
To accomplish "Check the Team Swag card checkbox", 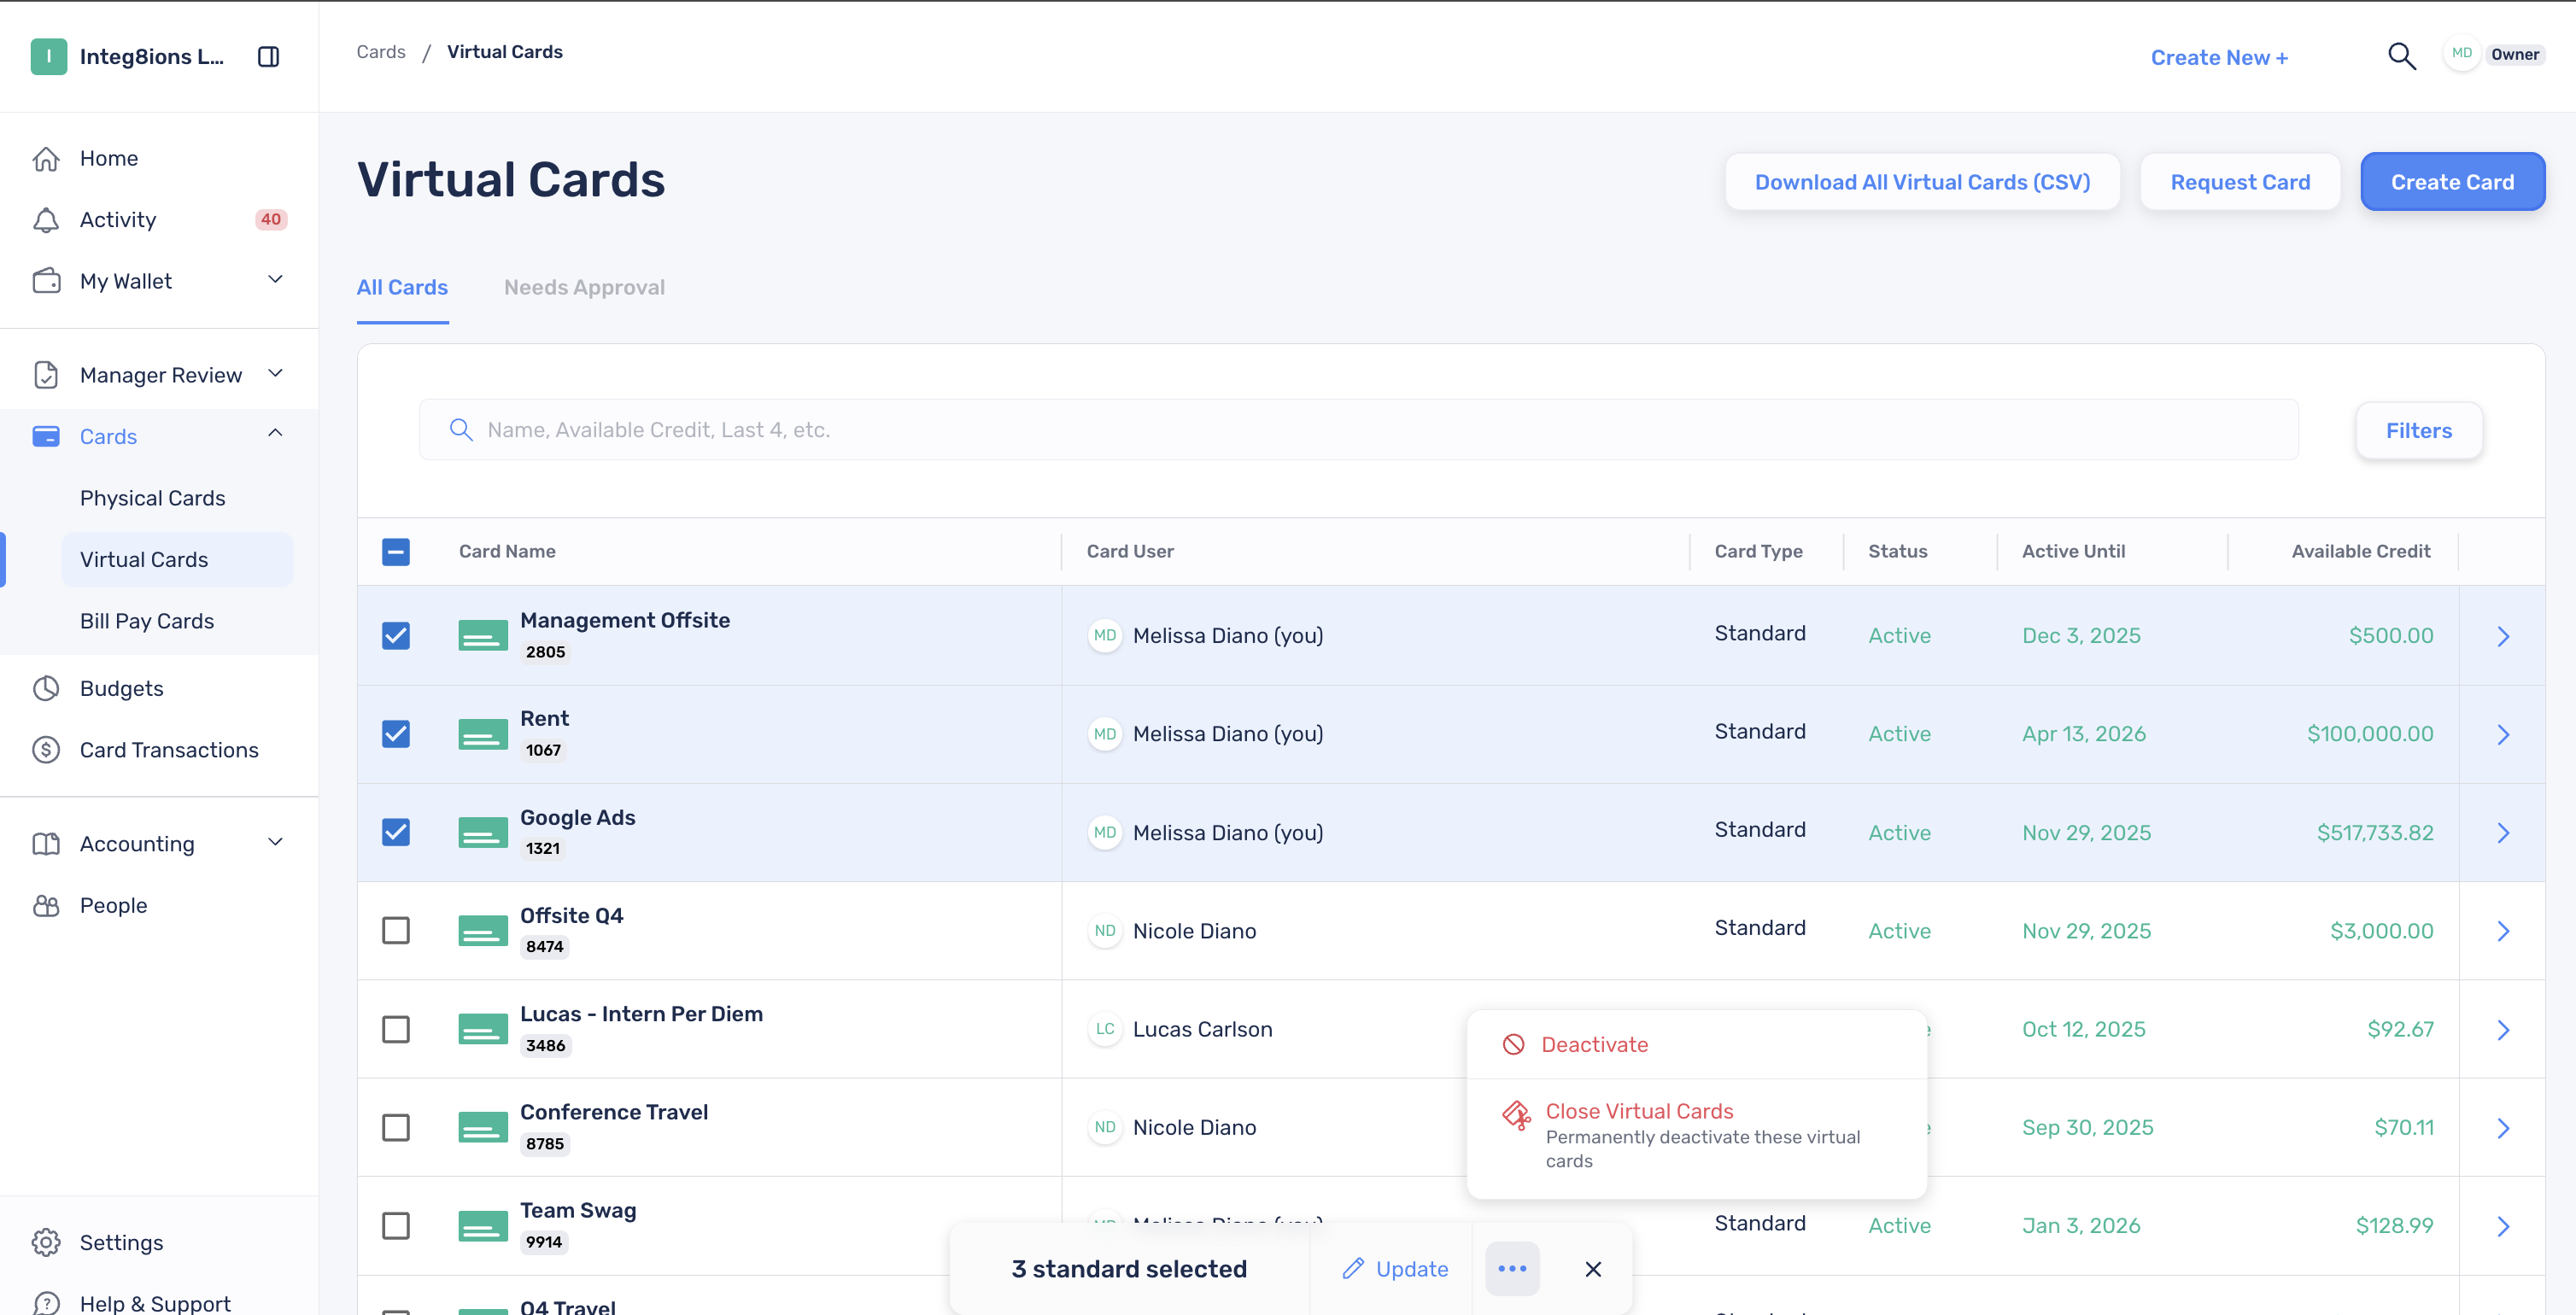I will click(x=396, y=1226).
